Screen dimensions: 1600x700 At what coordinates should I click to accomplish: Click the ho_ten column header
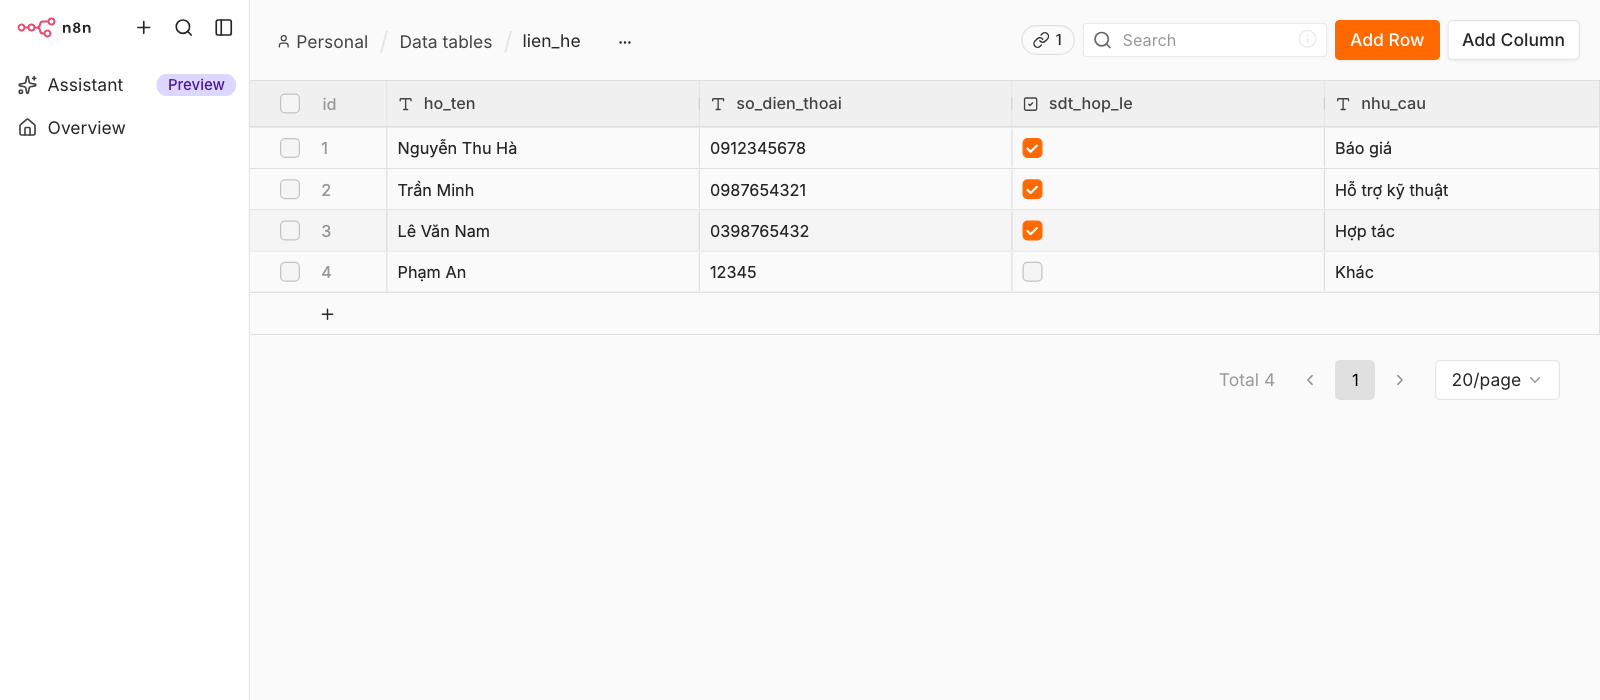click(x=543, y=104)
